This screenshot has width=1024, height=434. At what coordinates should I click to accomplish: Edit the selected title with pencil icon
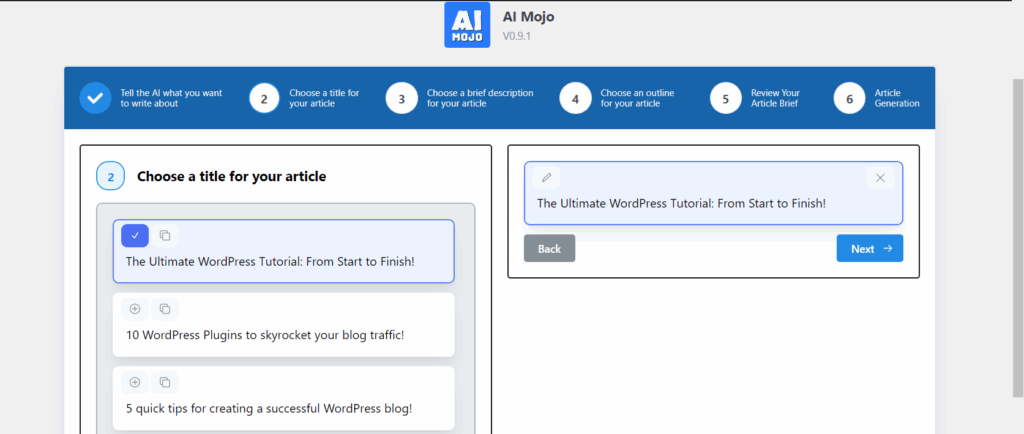coord(547,178)
